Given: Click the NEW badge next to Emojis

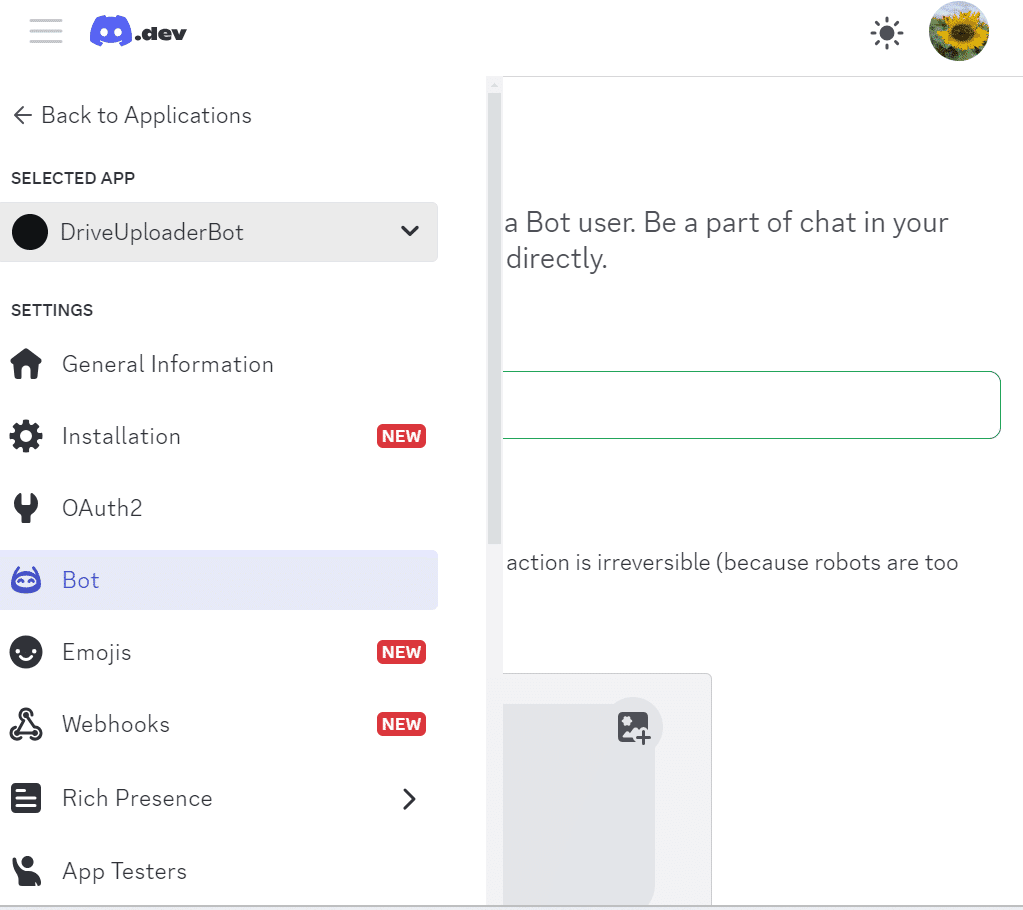Looking at the screenshot, I should pyautogui.click(x=401, y=652).
